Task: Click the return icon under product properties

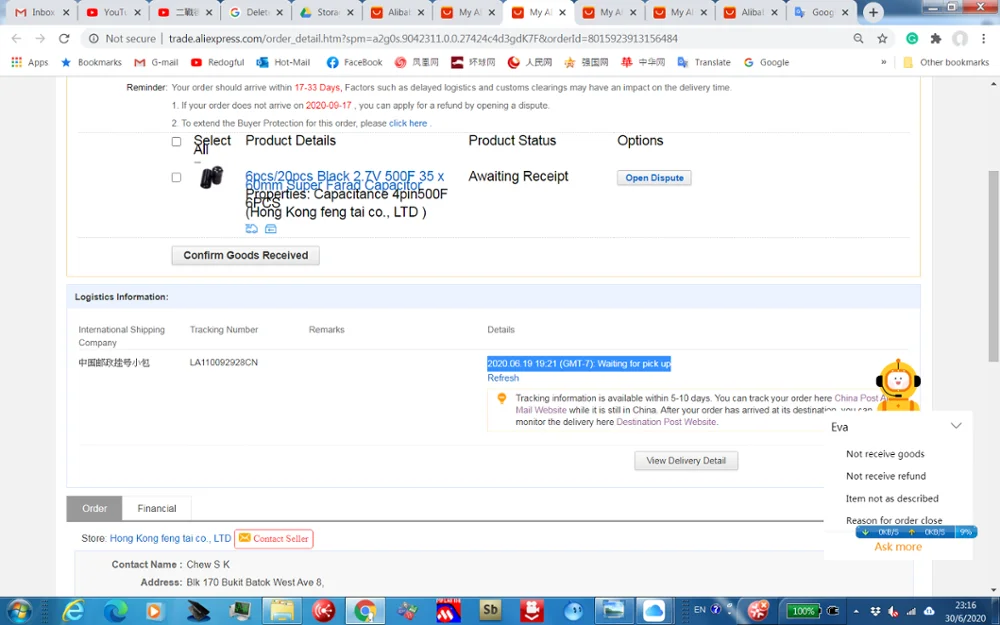Action: (x=251, y=228)
